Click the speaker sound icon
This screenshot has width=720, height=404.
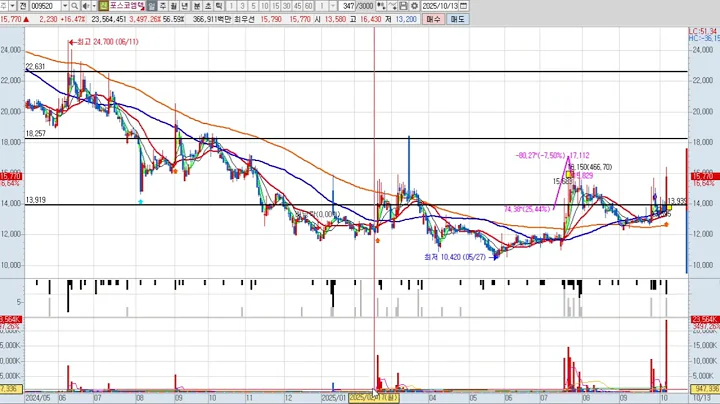coord(85,6)
